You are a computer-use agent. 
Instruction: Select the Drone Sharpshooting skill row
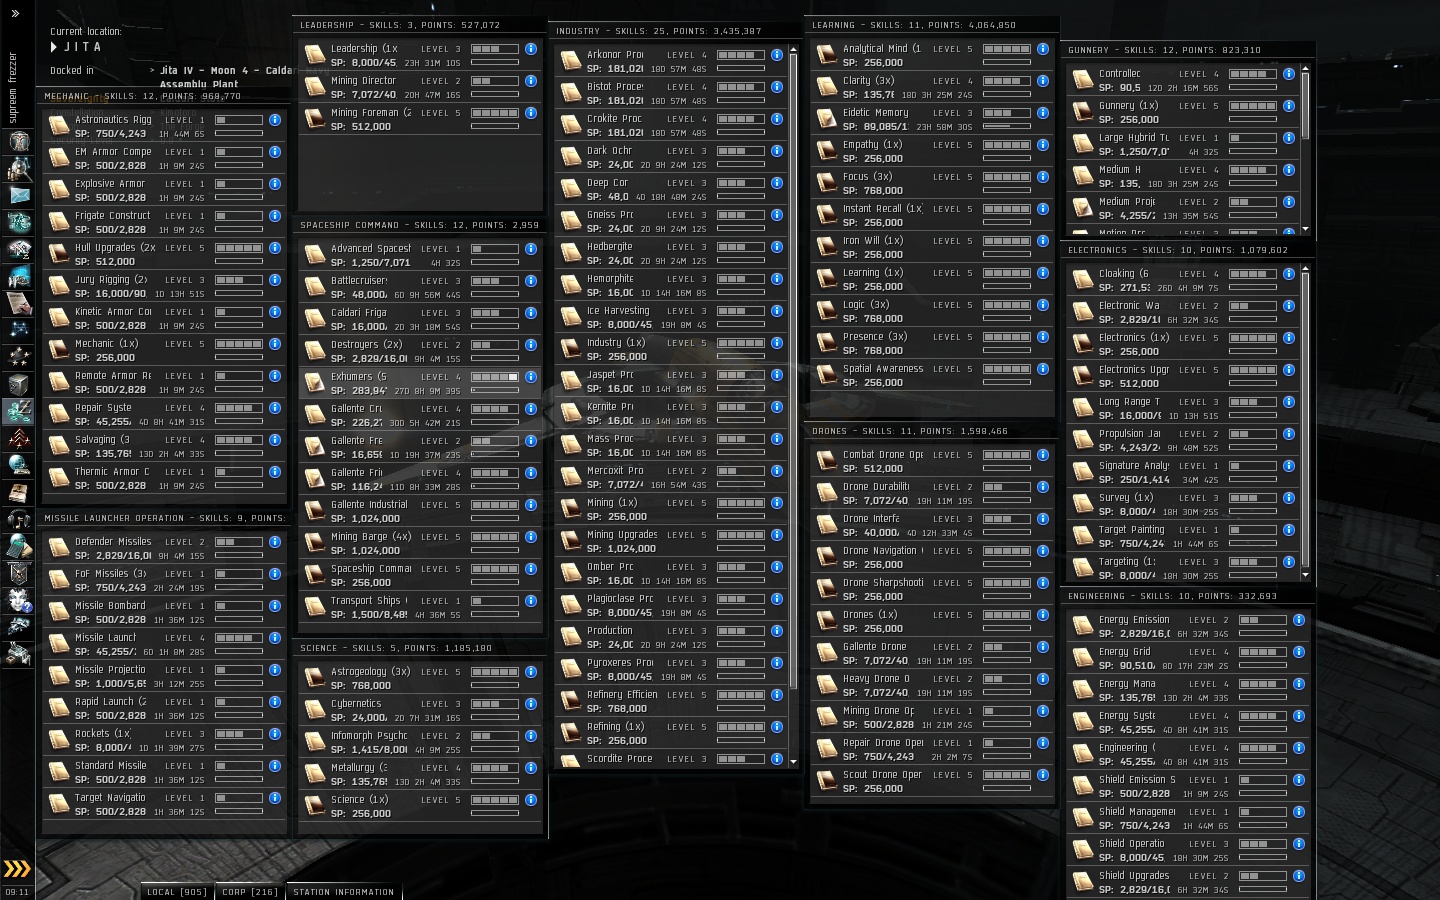932,590
